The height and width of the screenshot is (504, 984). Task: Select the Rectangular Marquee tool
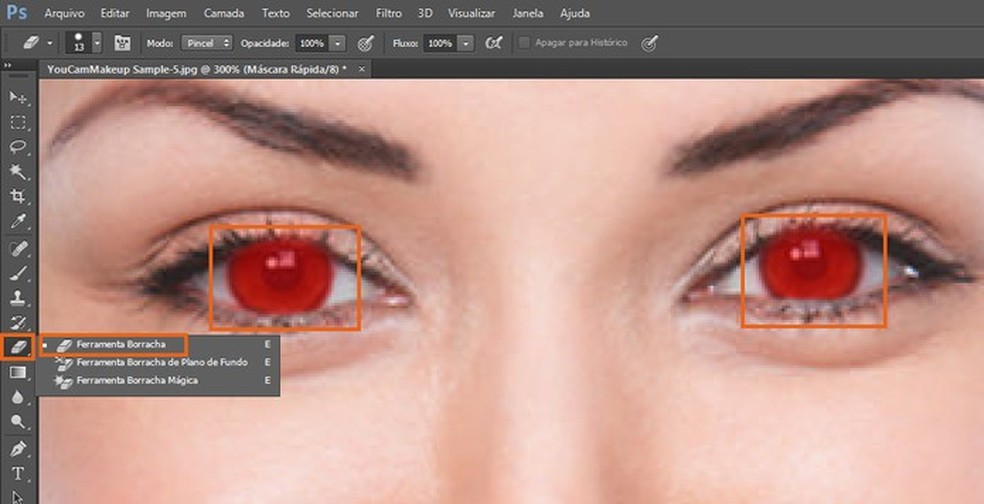tap(18, 122)
